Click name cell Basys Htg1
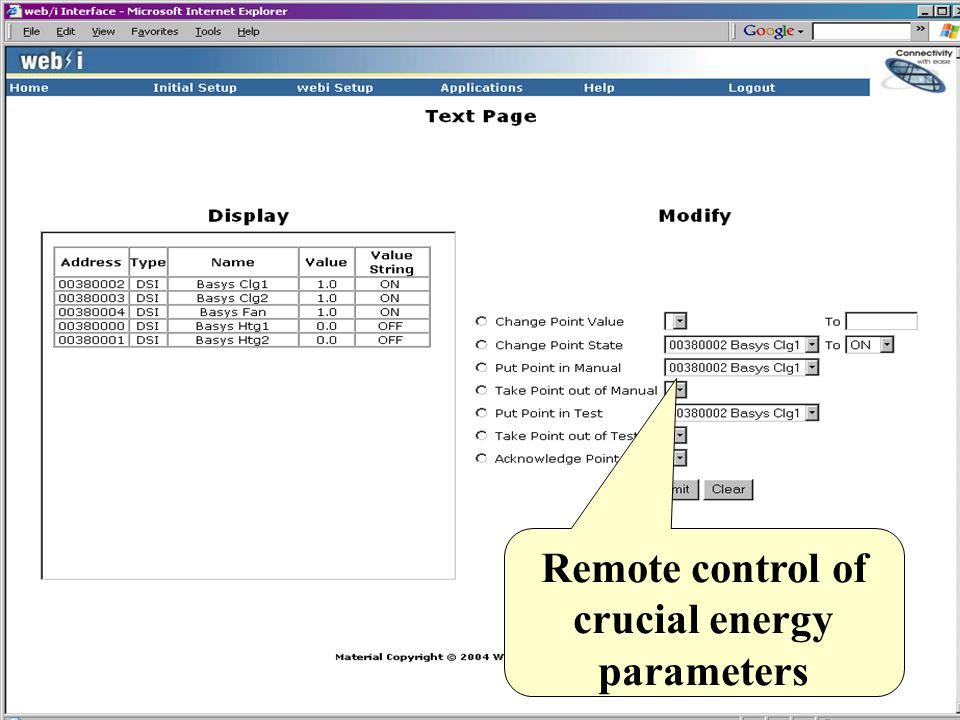Screen dimensions: 960x720 pyautogui.click(x=233, y=326)
